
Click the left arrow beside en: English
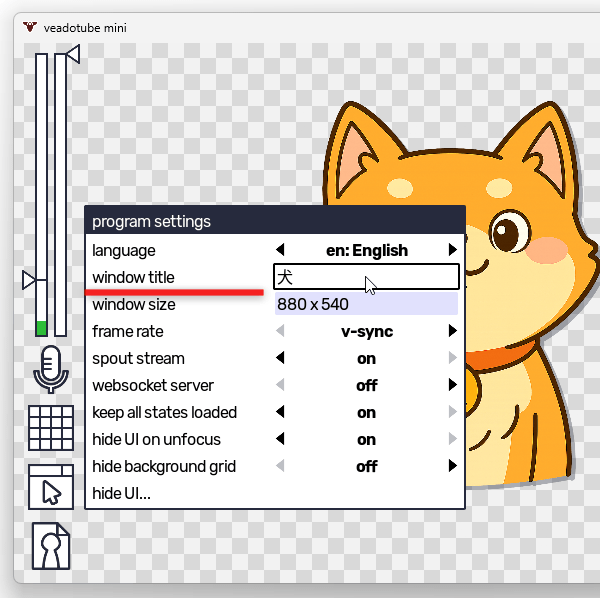coord(280,250)
